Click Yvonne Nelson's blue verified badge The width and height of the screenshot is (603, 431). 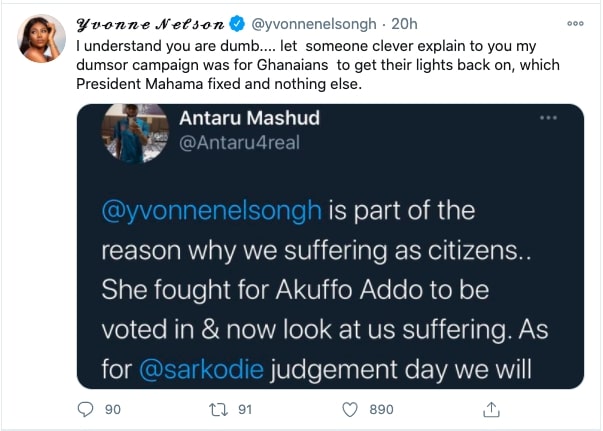coord(237,24)
